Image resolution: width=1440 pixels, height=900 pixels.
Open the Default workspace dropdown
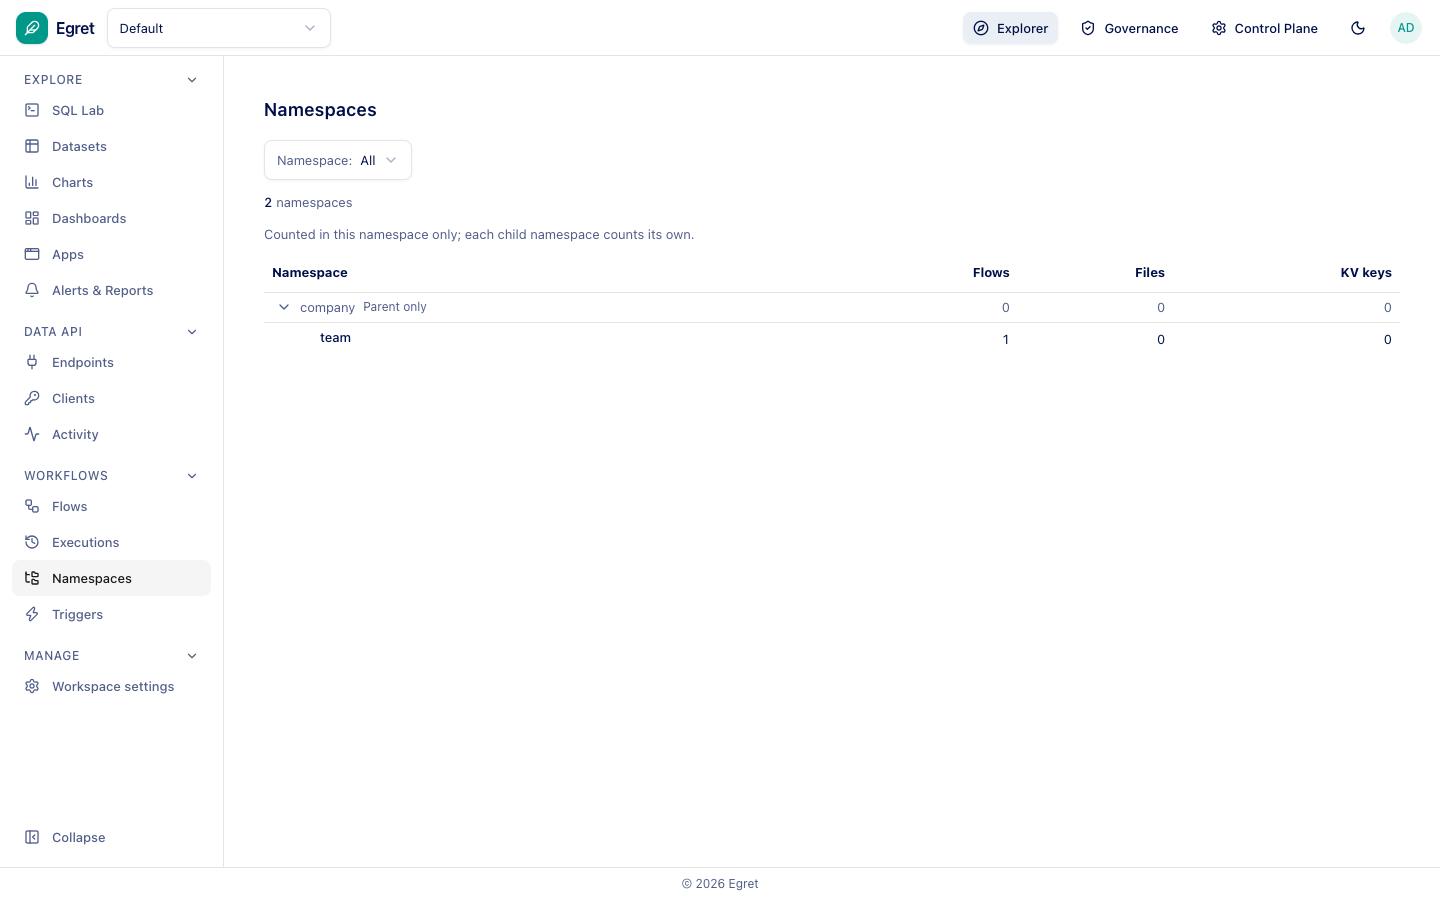(x=219, y=28)
